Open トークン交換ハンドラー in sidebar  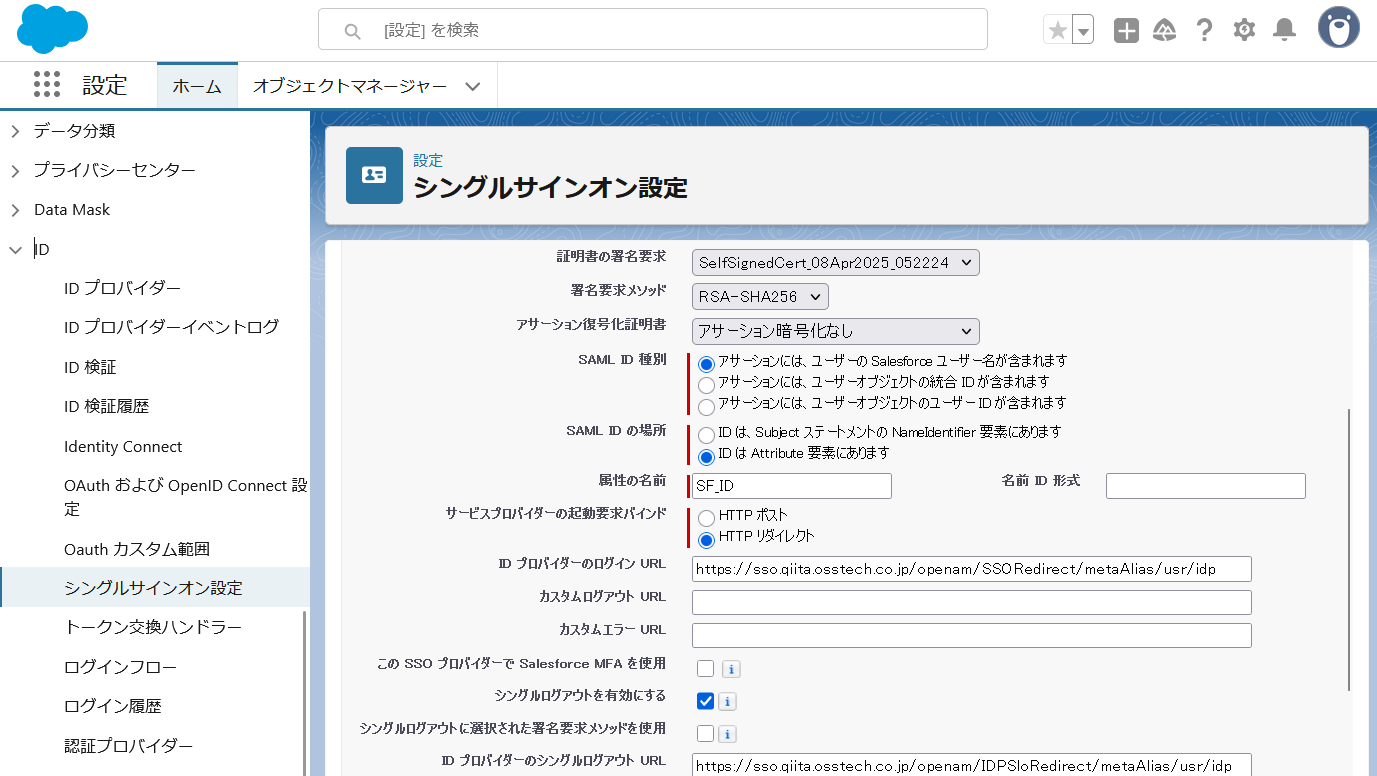(x=153, y=627)
